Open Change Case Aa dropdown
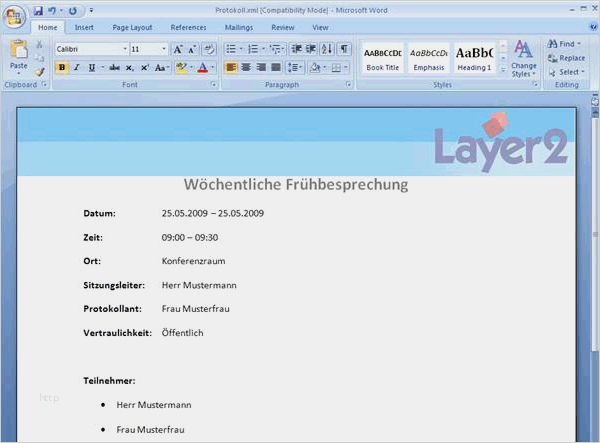This screenshot has width=600, height=443. pyautogui.click(x=162, y=68)
